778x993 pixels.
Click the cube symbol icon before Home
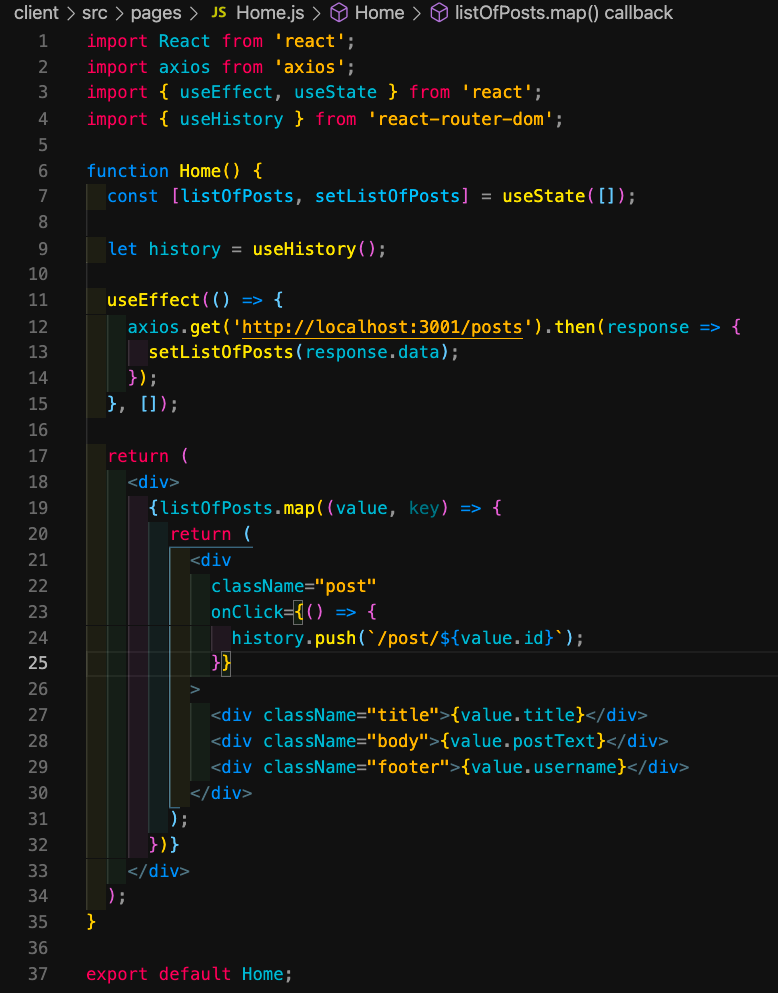pyautogui.click(x=339, y=13)
